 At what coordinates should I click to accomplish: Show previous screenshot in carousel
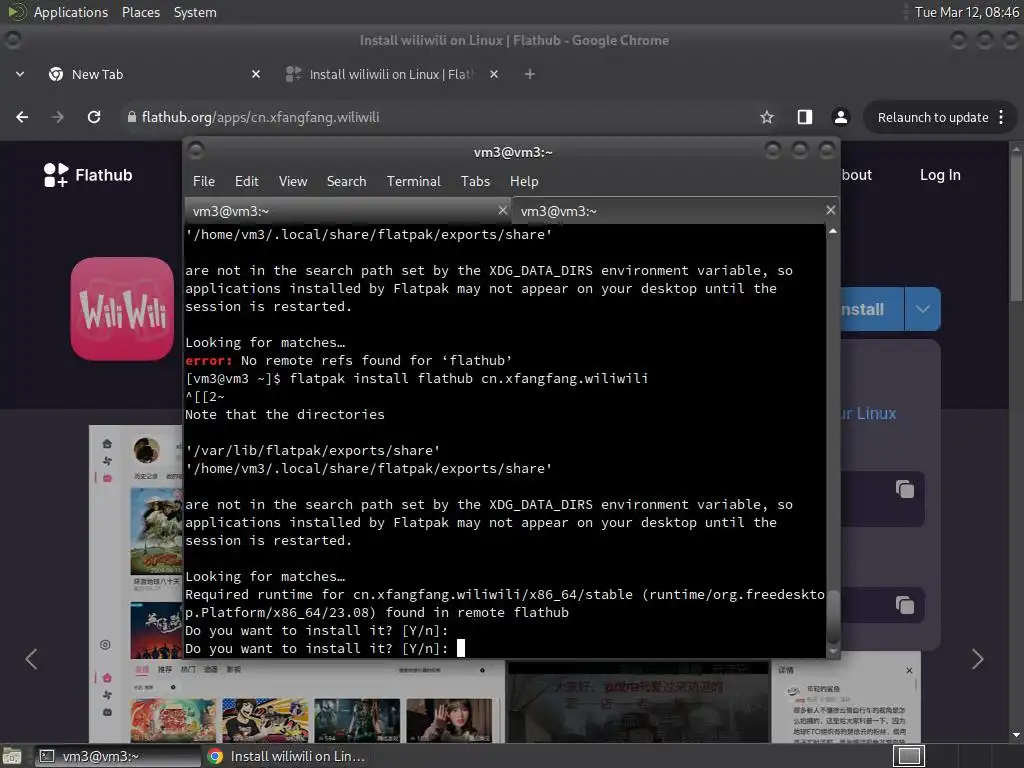point(31,659)
